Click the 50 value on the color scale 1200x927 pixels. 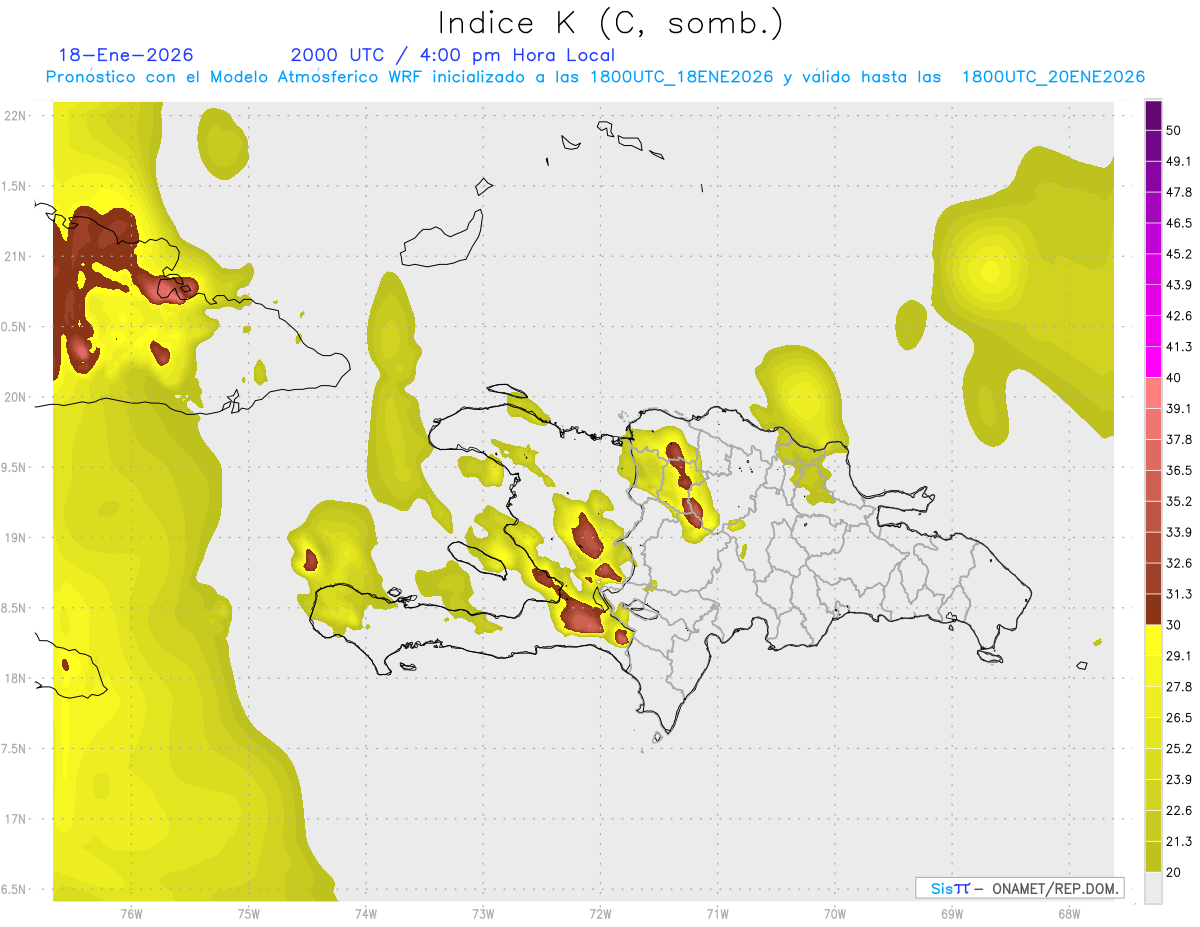(1175, 131)
